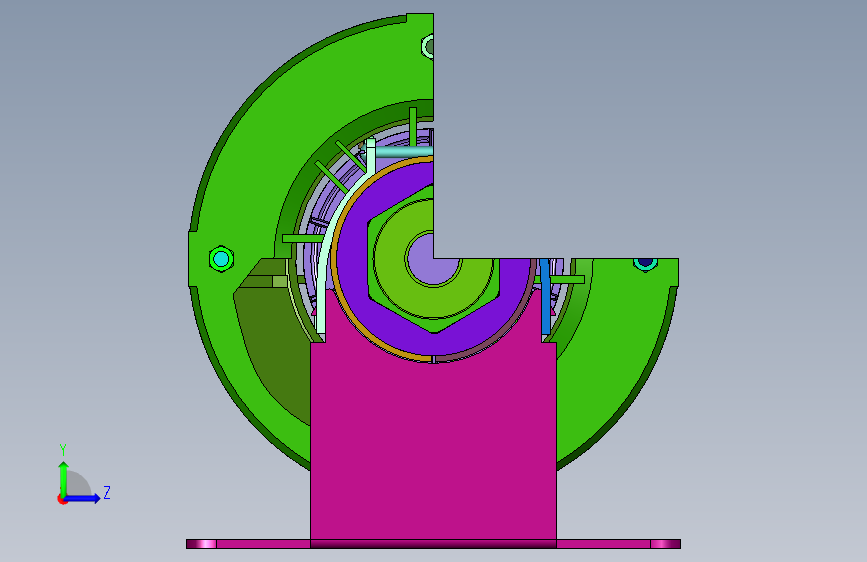Select the blue vertical strip beside the bracket

point(545,296)
